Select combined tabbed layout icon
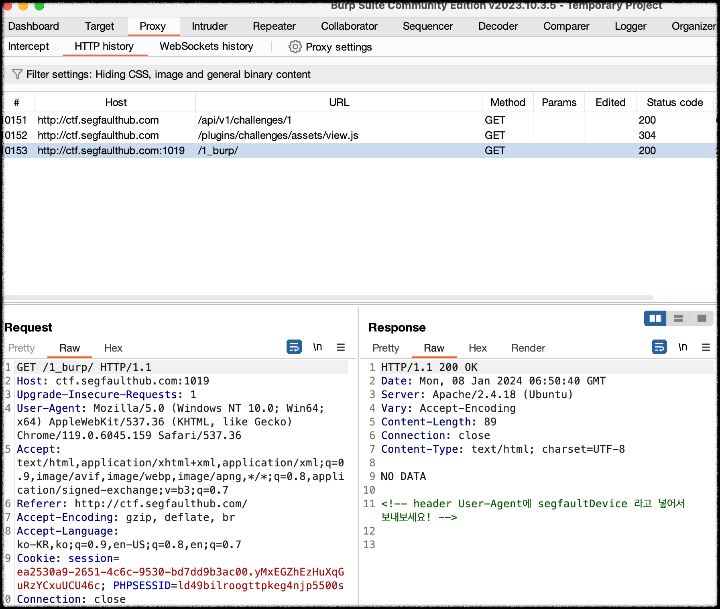 click(702, 318)
